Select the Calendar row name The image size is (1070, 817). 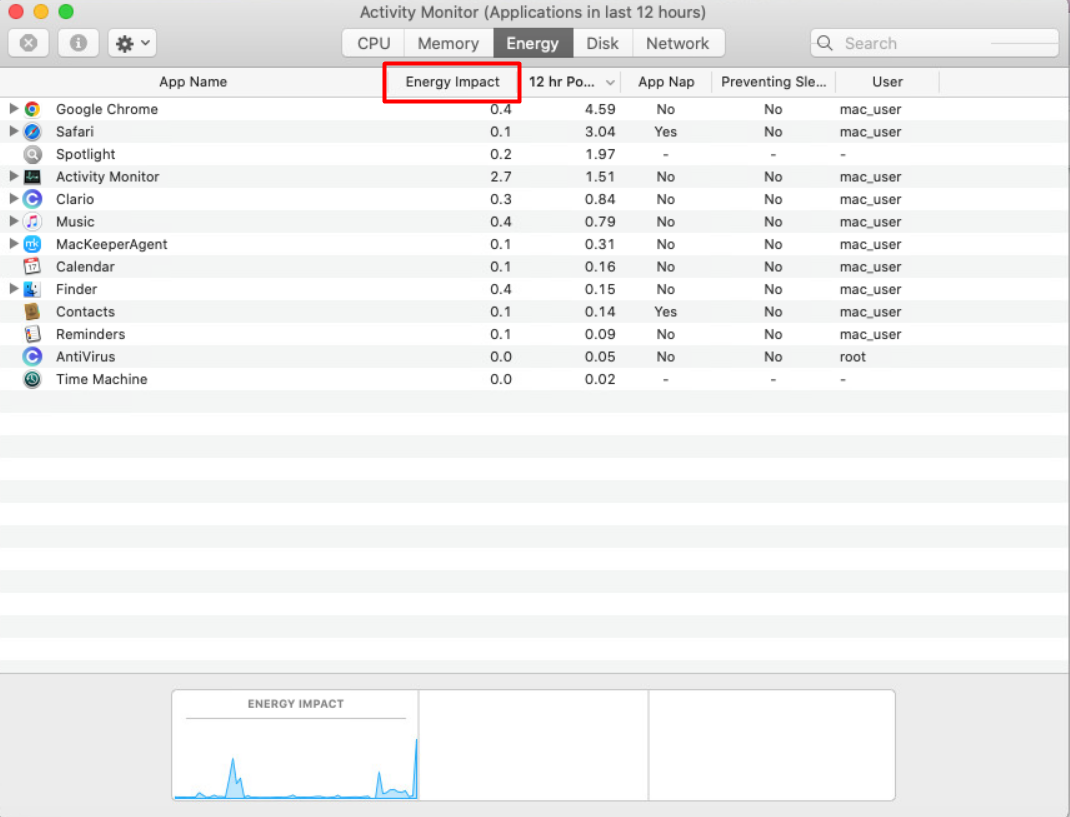(x=85, y=267)
